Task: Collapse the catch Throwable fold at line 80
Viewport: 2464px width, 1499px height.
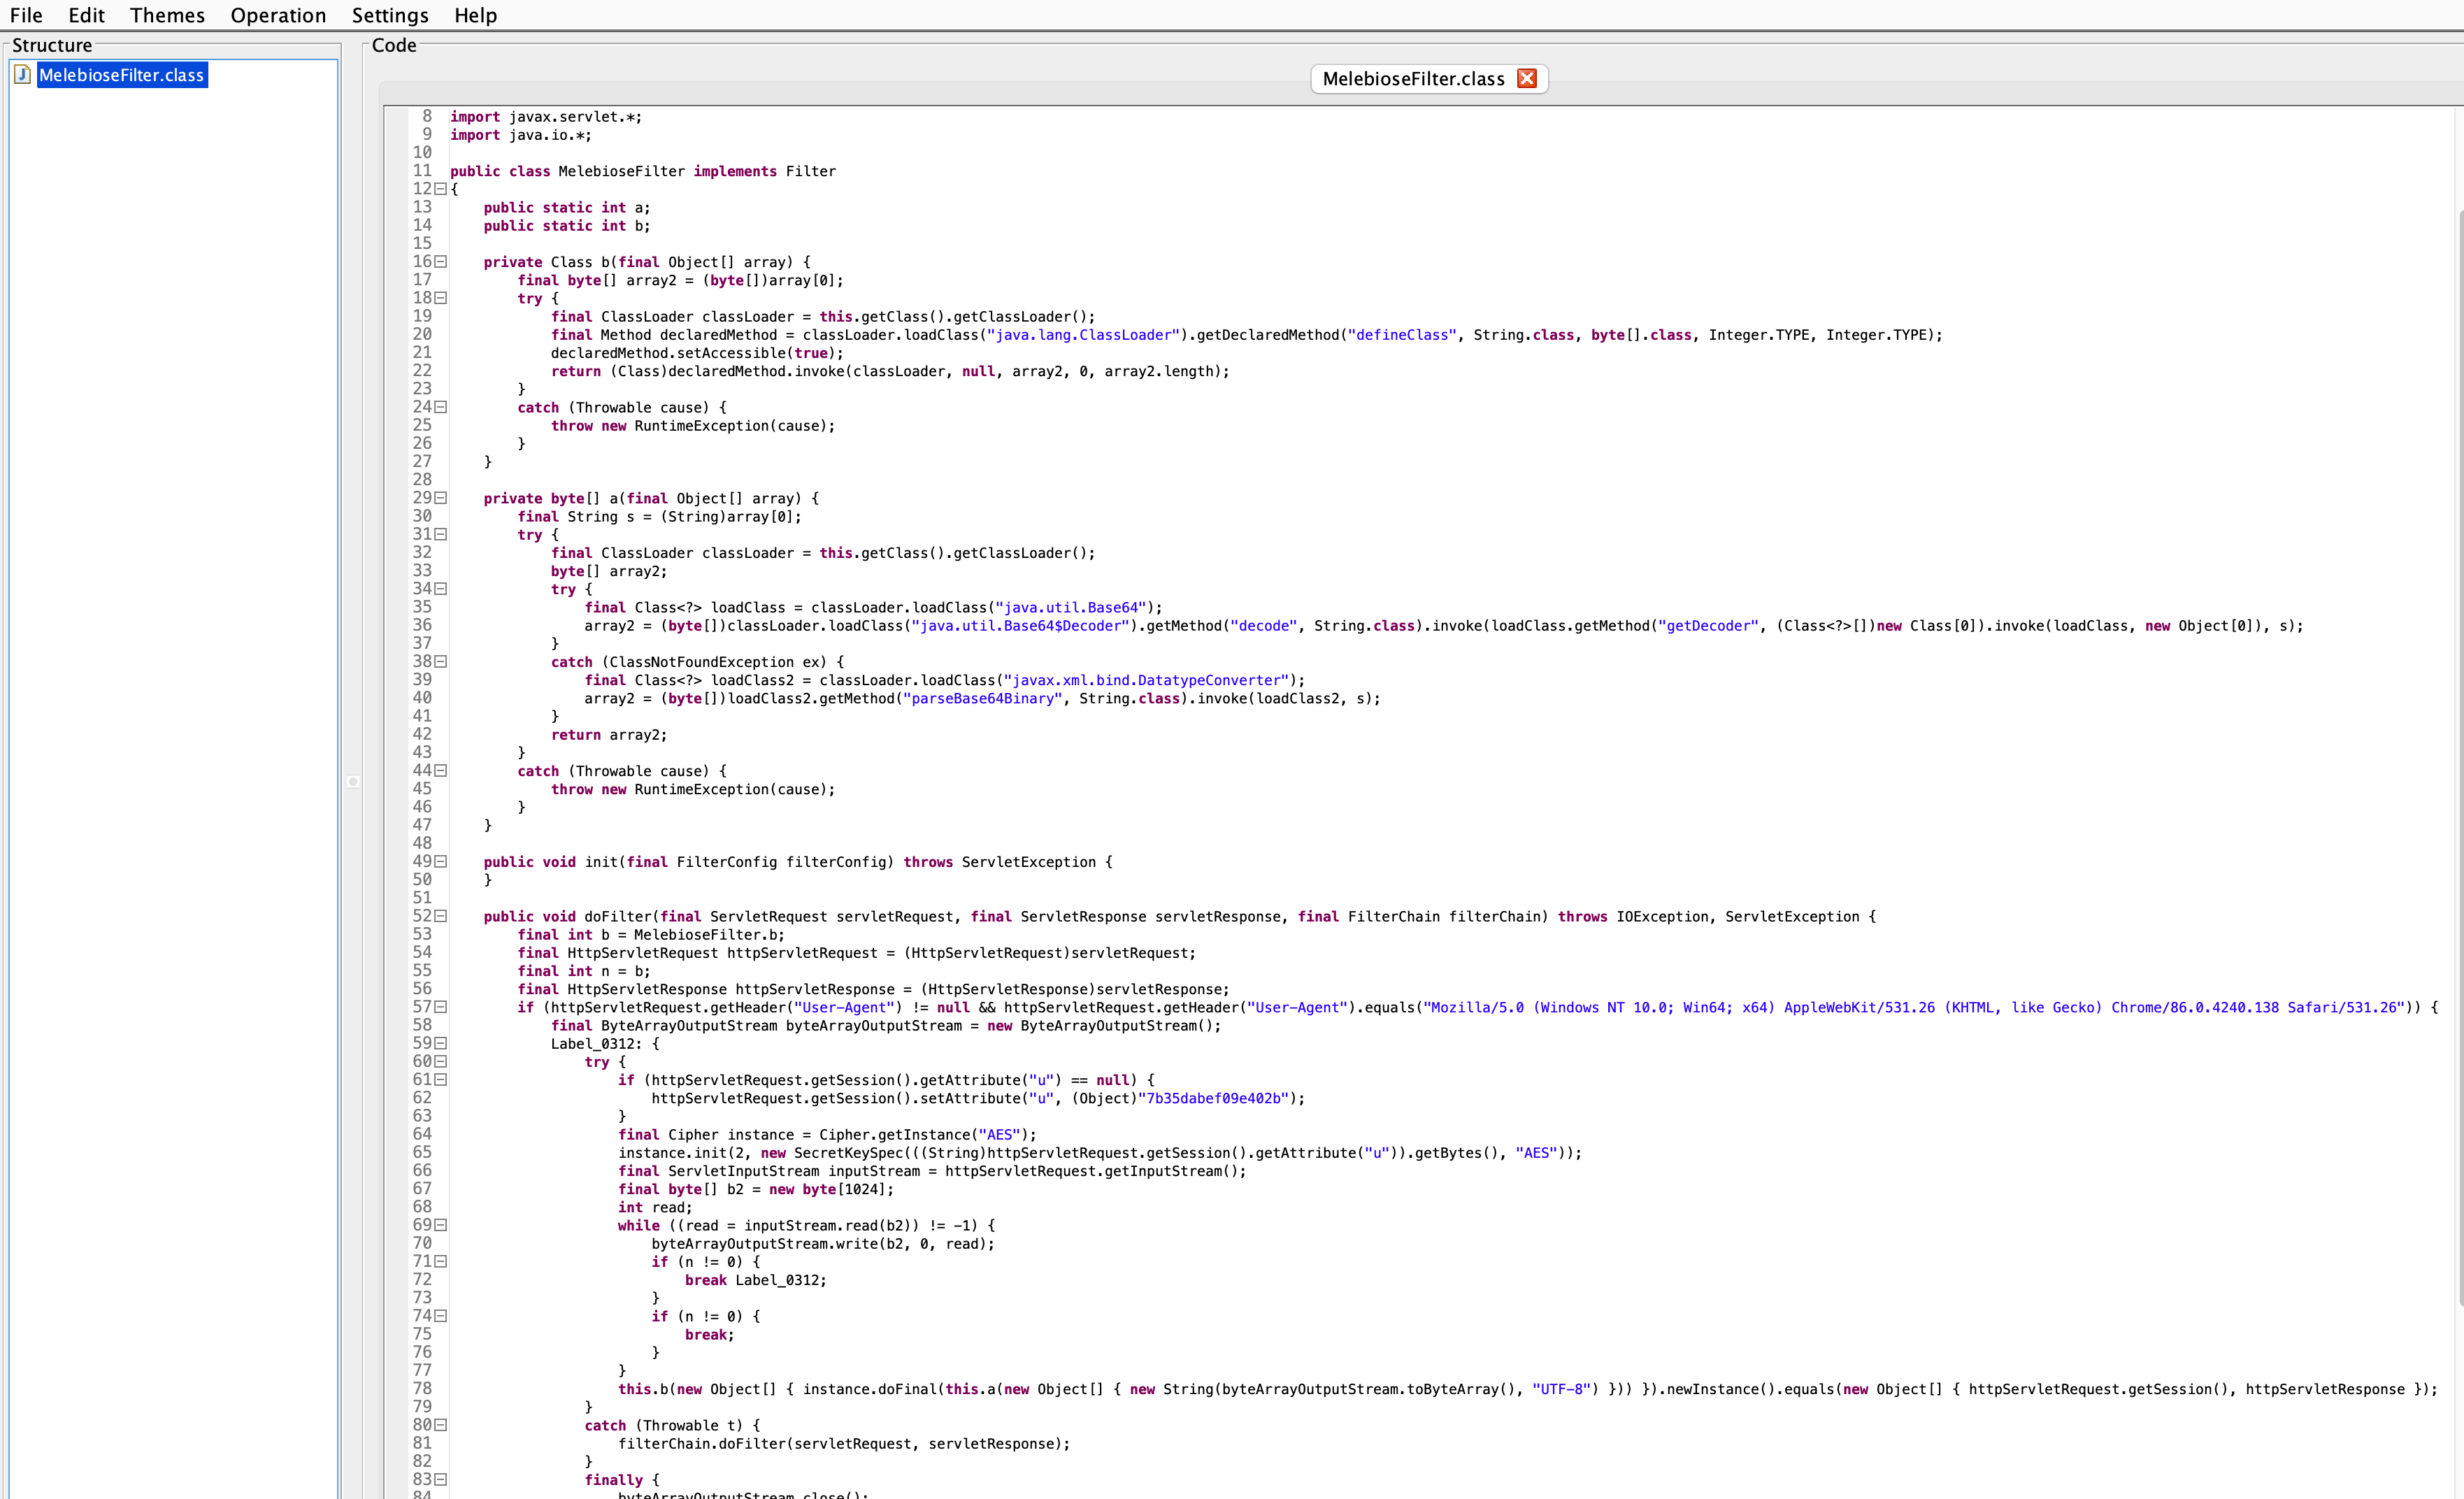Action: pyautogui.click(x=440, y=1425)
